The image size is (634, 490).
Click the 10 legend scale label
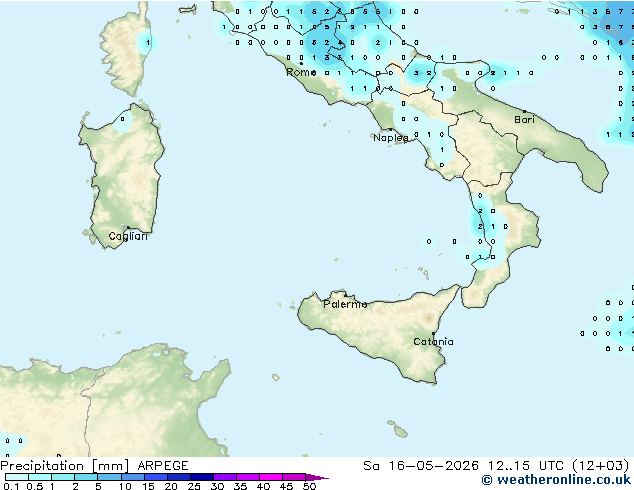pyautogui.click(x=125, y=486)
